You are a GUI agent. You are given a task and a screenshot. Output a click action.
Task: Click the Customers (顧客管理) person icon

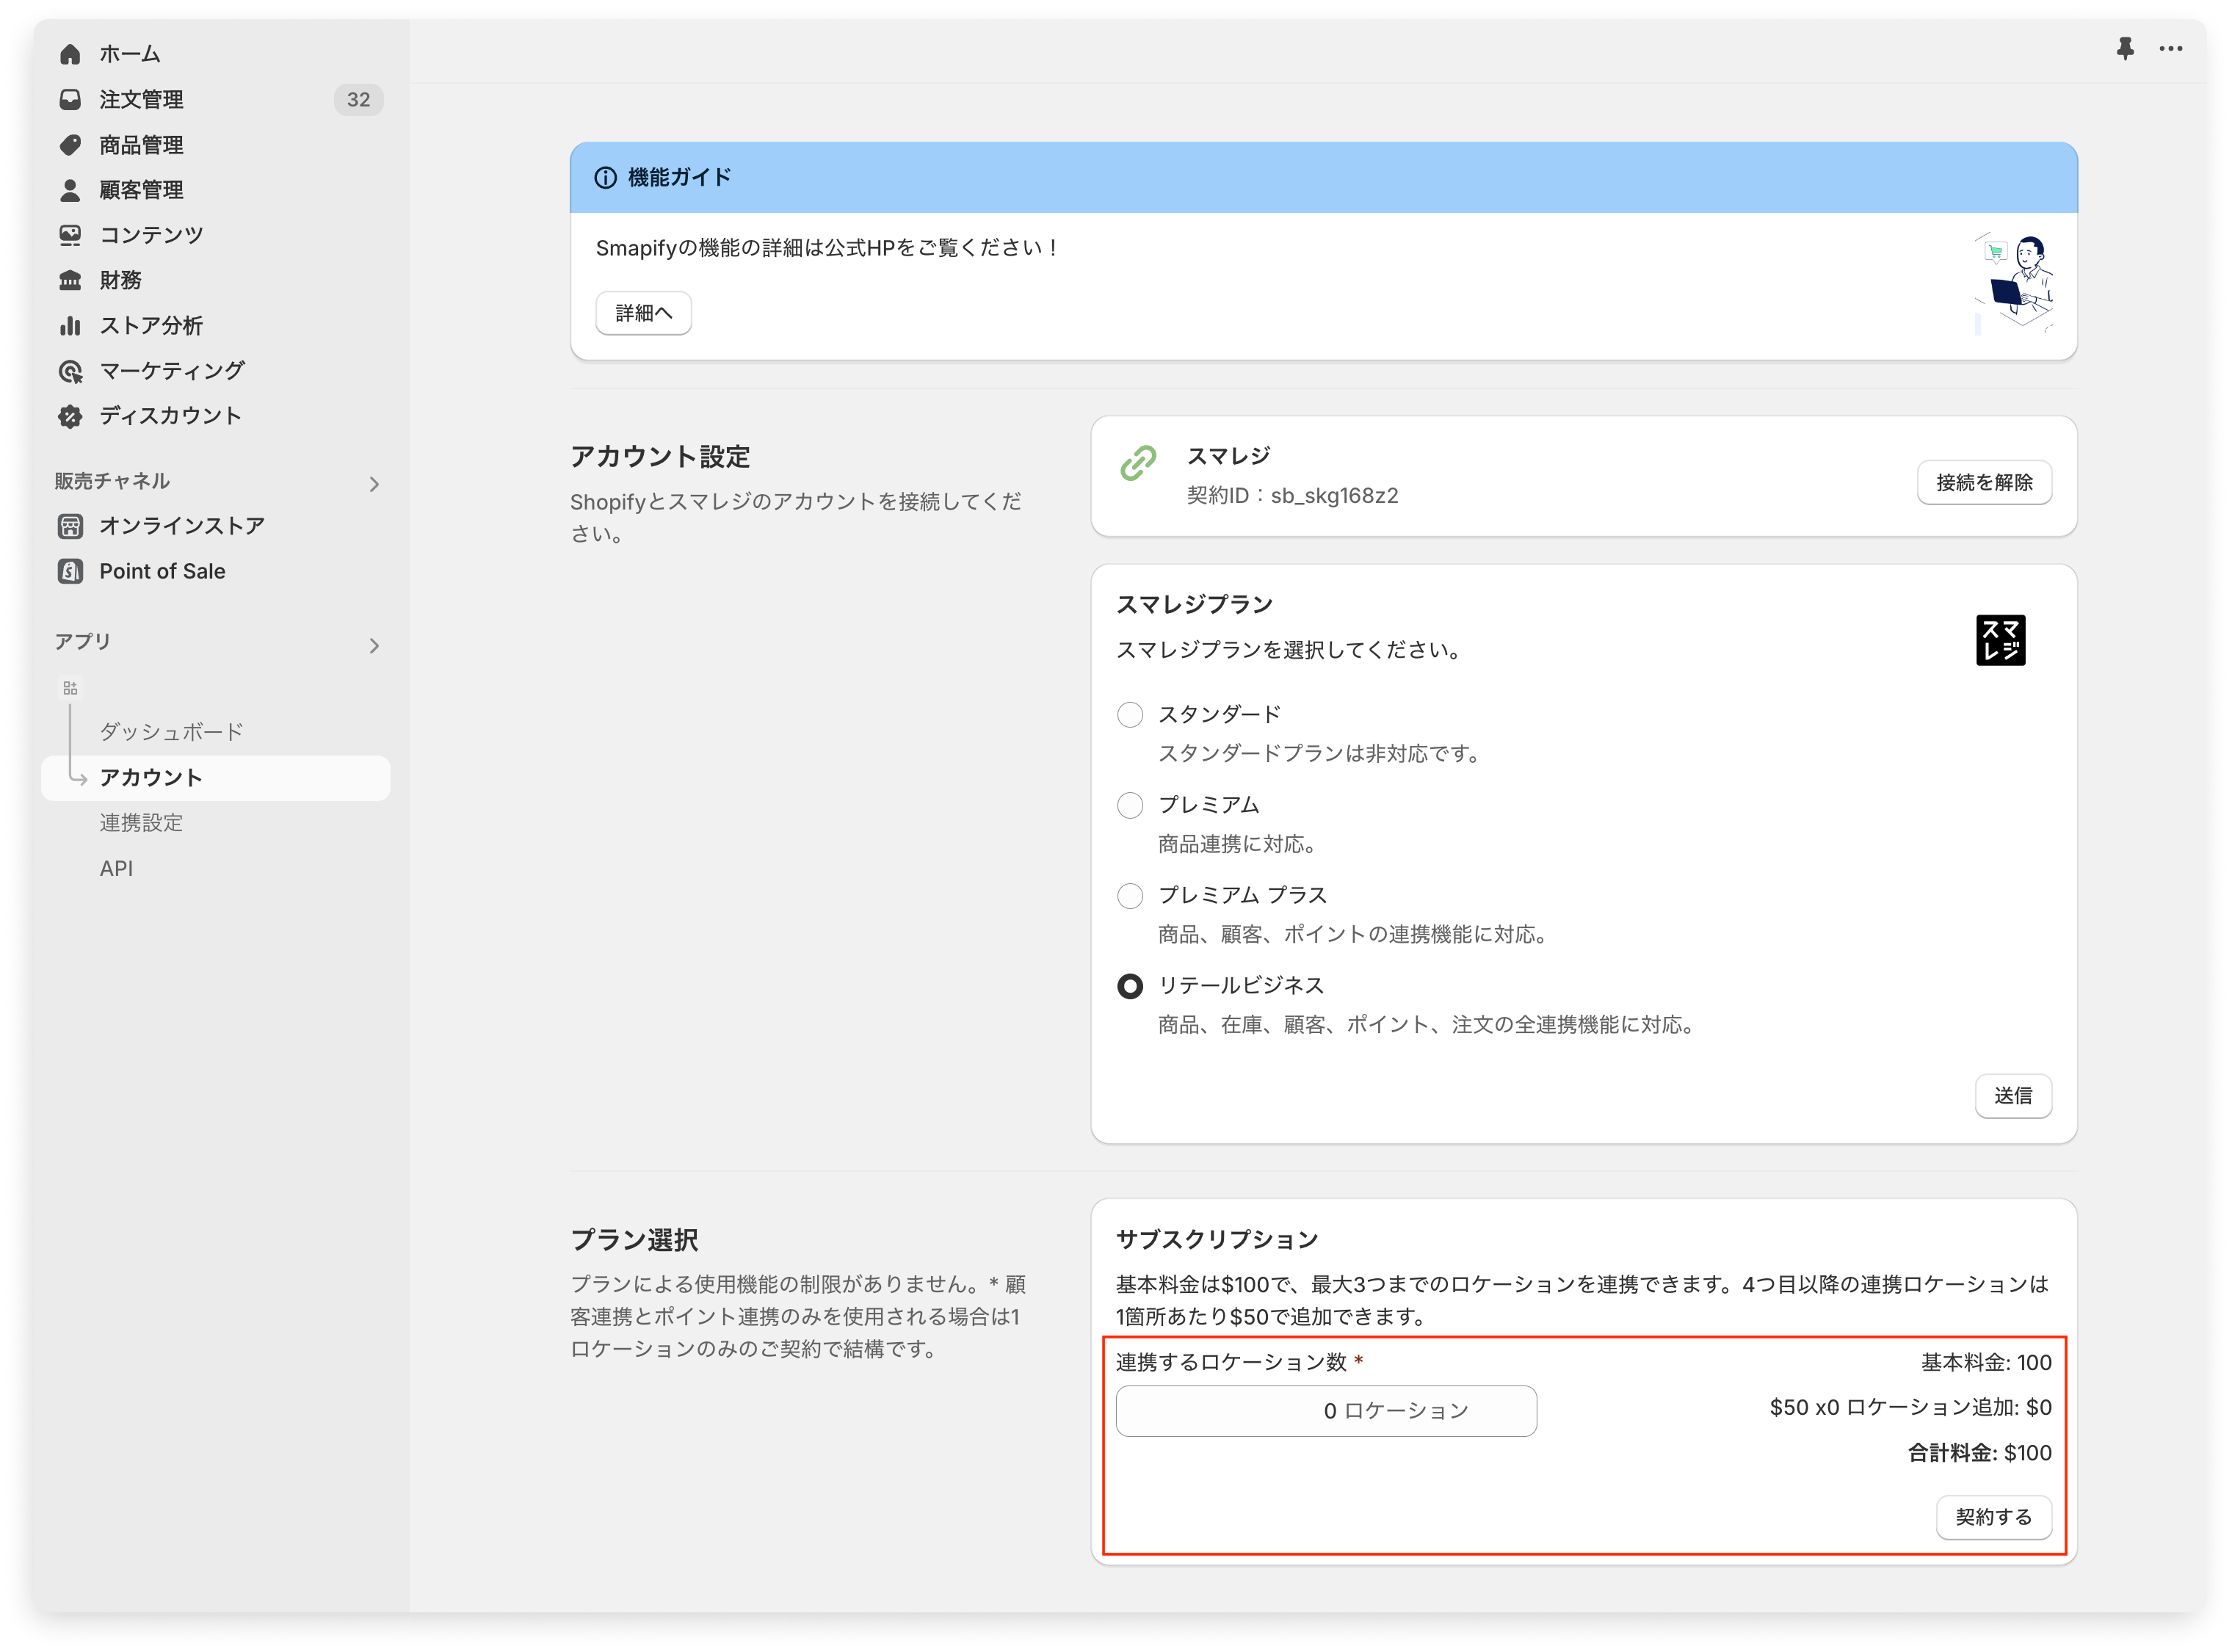pos(70,190)
